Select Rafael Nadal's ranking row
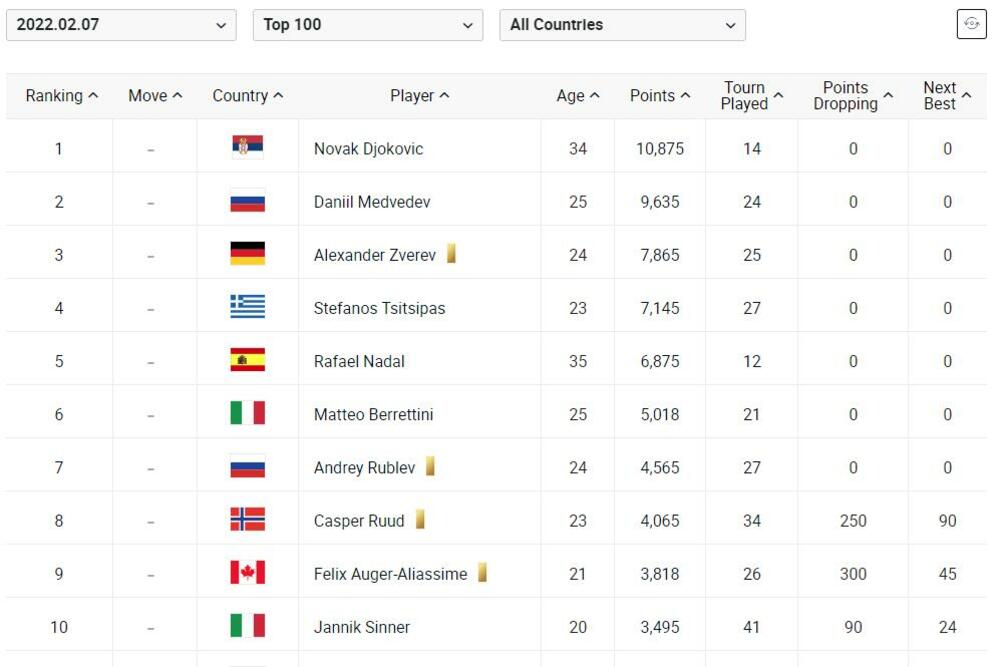 point(500,360)
